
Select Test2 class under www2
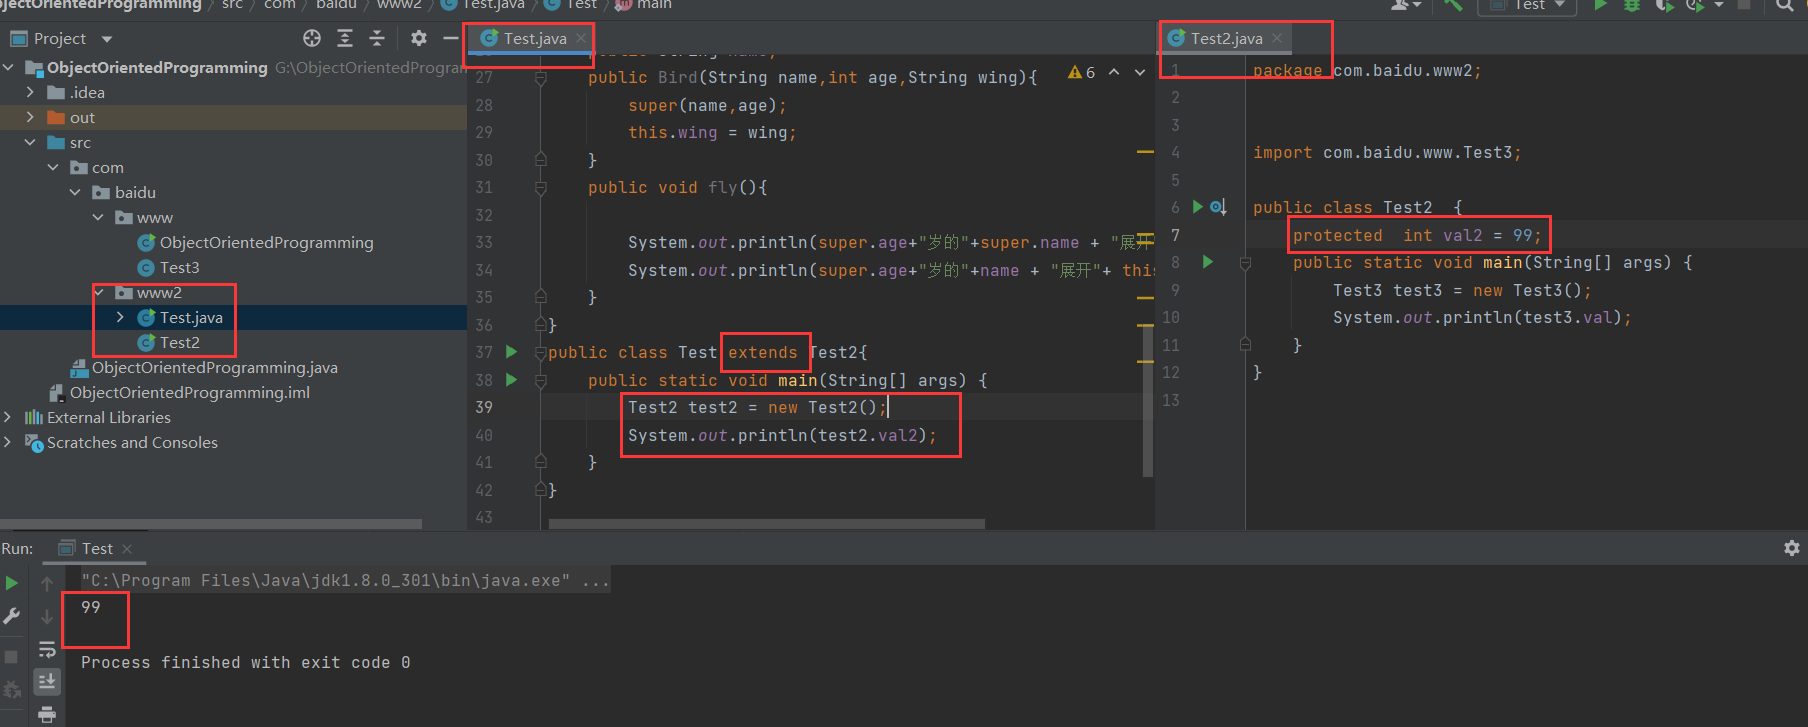click(x=179, y=342)
